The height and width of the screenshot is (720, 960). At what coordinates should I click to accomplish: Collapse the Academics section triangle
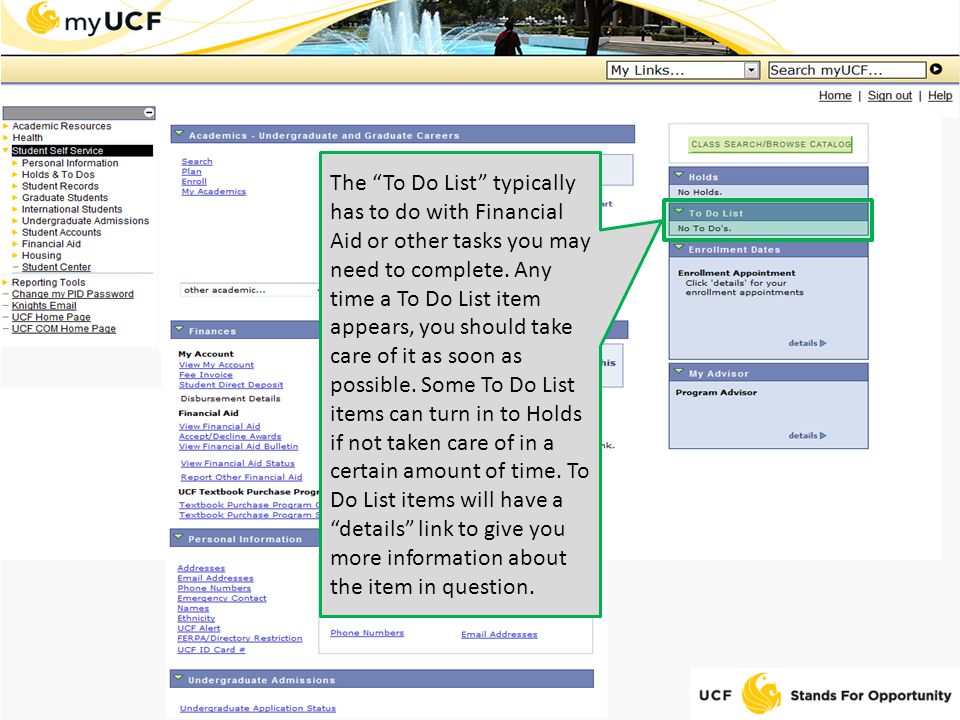pos(179,133)
